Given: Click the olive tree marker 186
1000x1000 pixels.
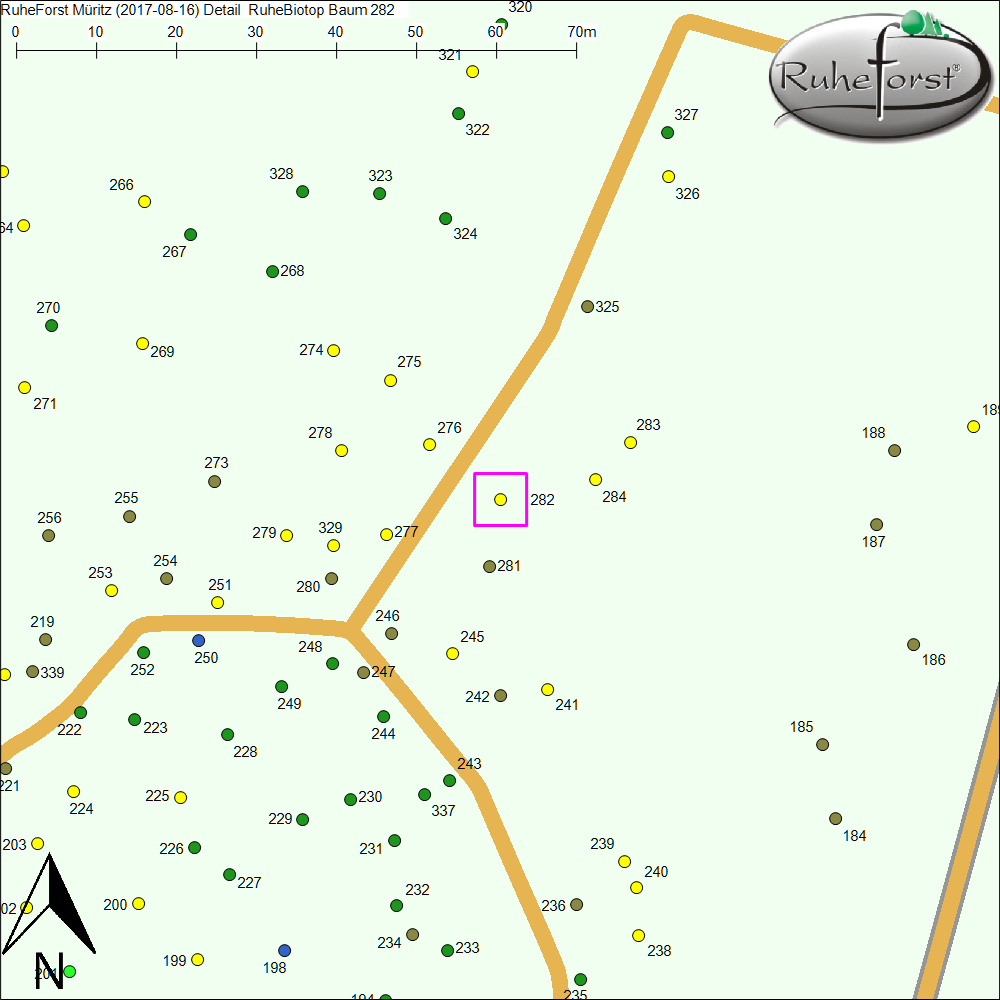Looking at the screenshot, I should [913, 644].
